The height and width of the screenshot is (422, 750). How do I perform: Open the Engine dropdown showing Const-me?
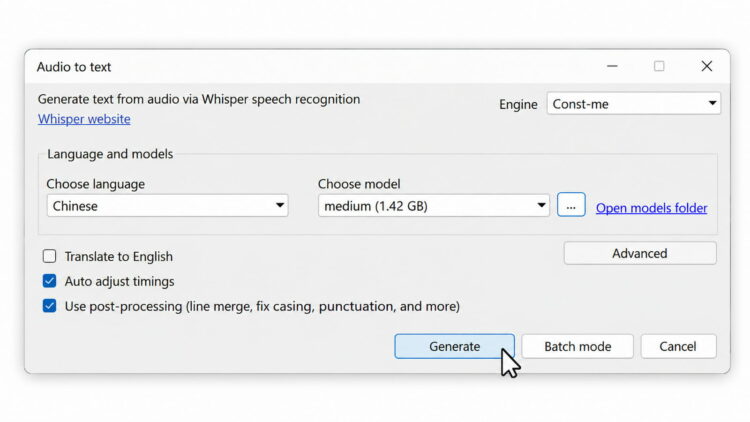633,103
